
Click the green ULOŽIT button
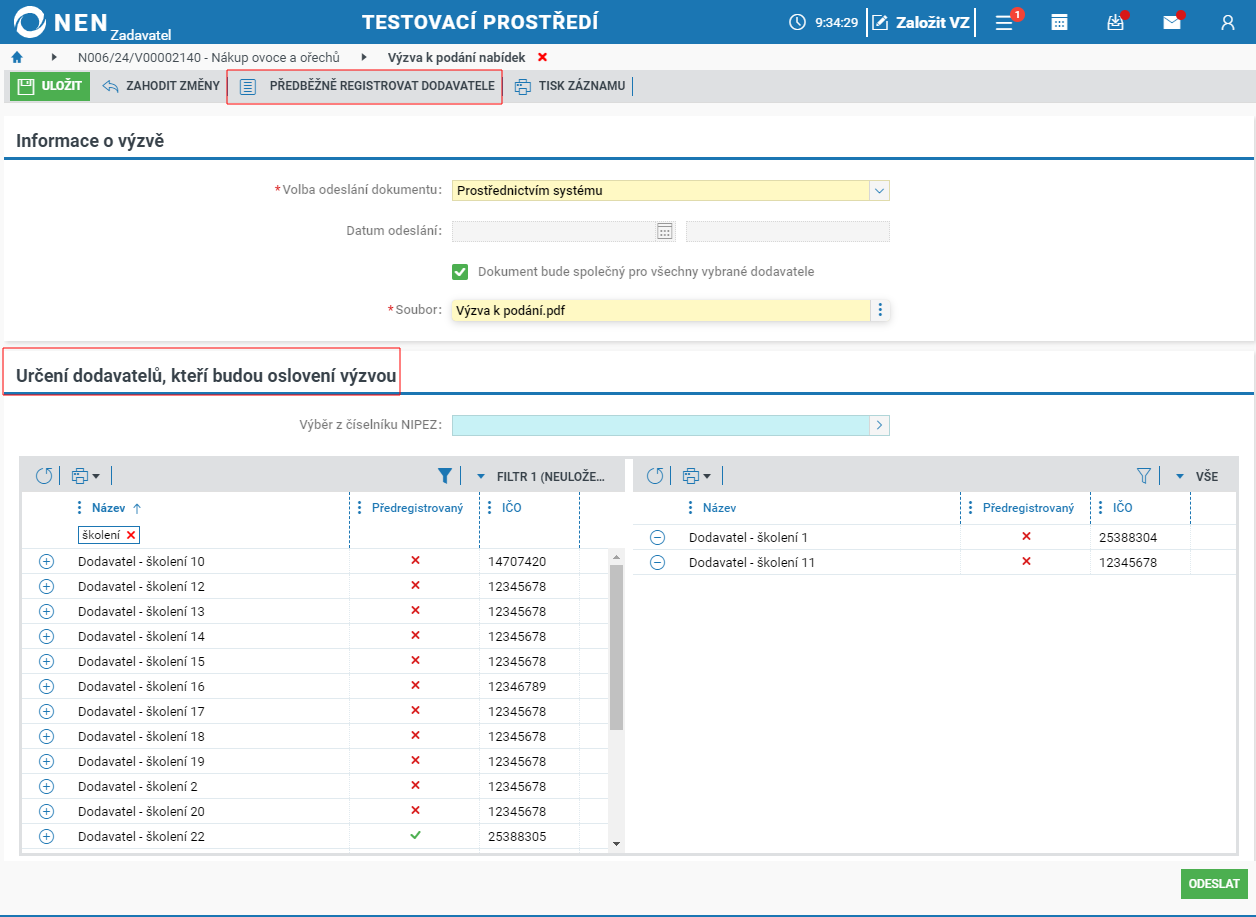tap(50, 86)
